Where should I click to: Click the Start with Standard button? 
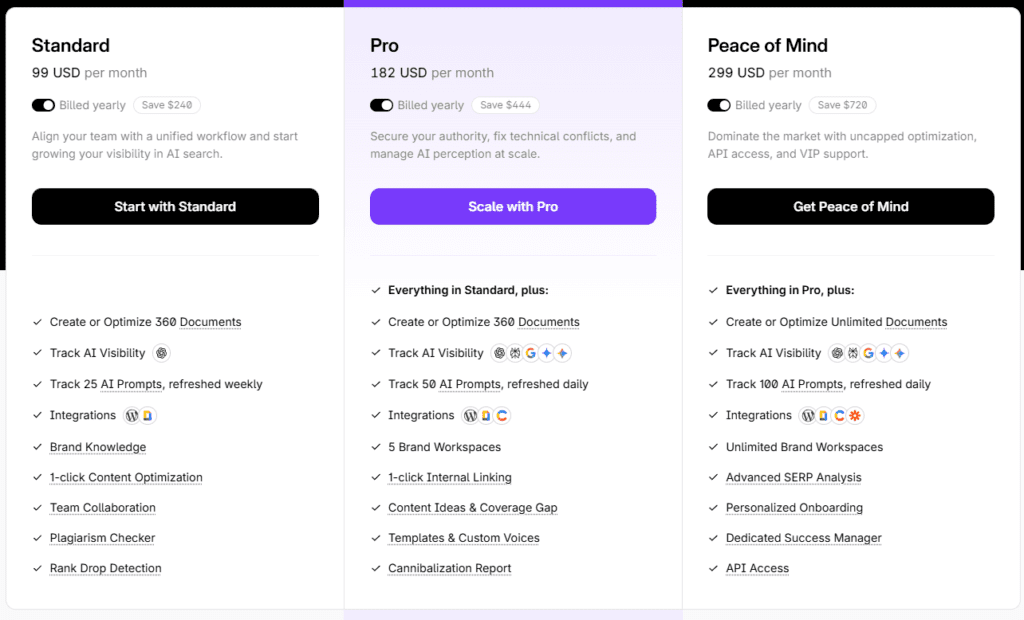click(x=175, y=206)
